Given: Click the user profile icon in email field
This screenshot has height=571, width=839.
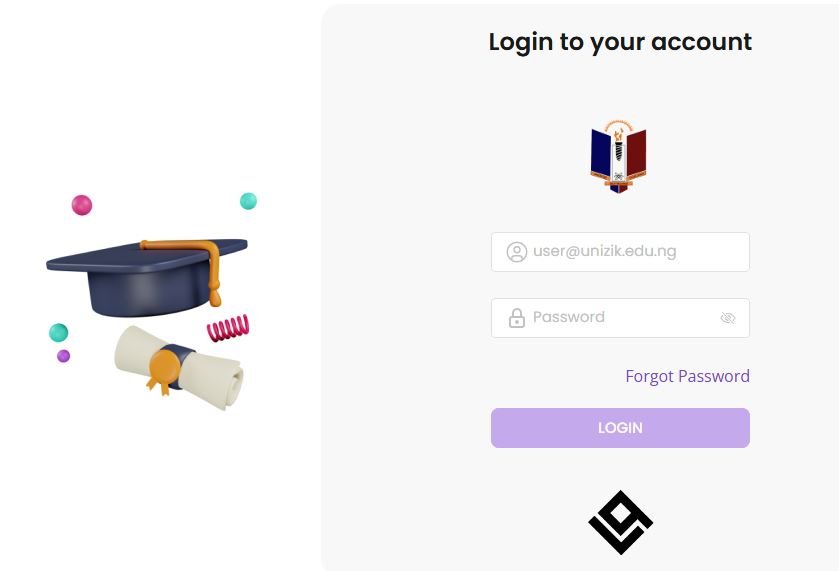Looking at the screenshot, I should 516,252.
